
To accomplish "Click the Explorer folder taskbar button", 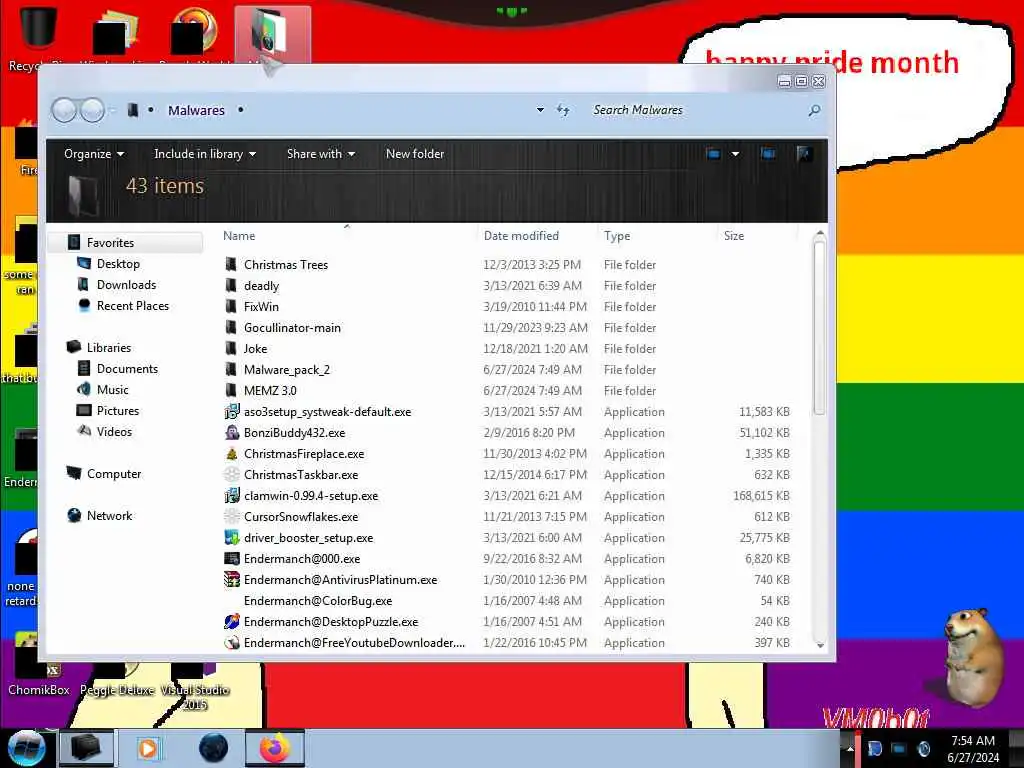I will [86, 748].
